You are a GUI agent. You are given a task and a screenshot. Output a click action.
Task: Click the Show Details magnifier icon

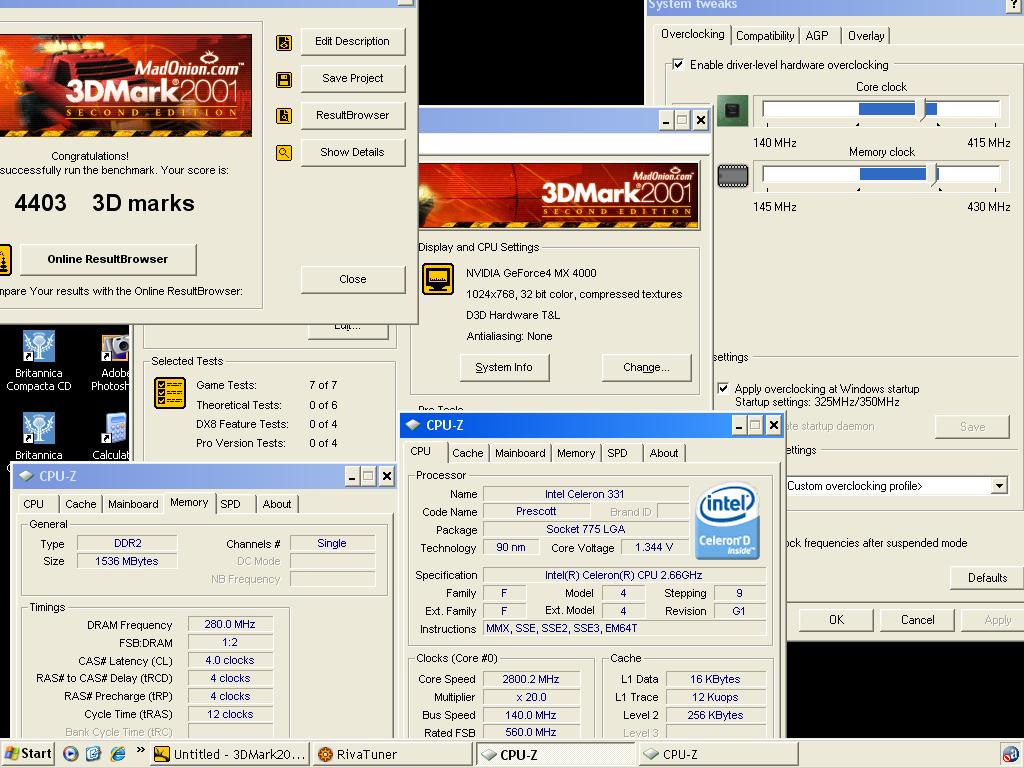pos(284,153)
